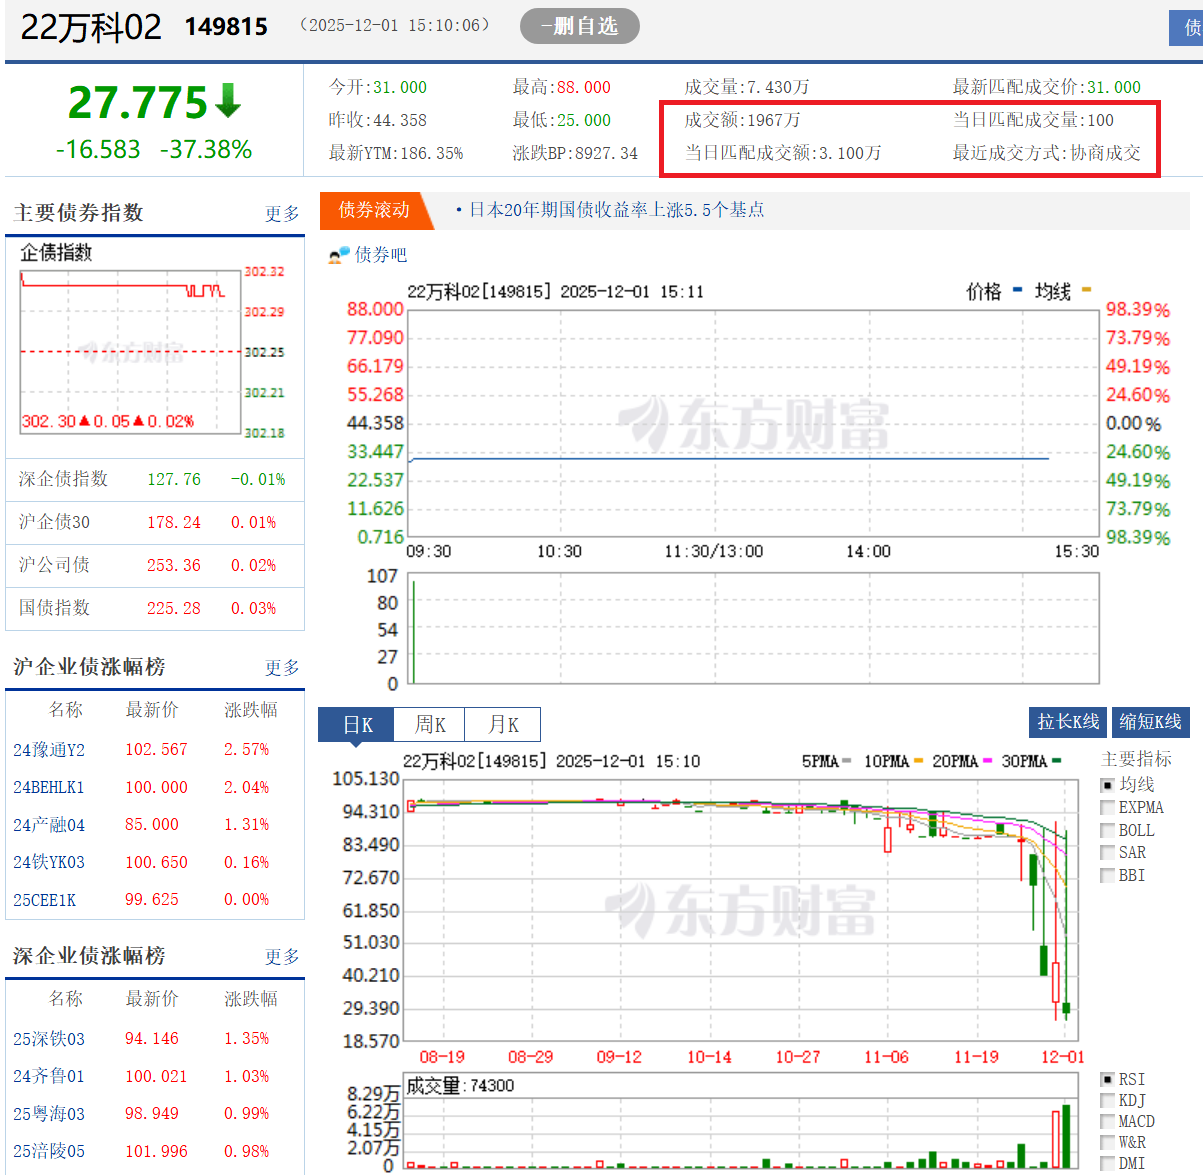Click the 均线 orange legend marker

click(1086, 290)
